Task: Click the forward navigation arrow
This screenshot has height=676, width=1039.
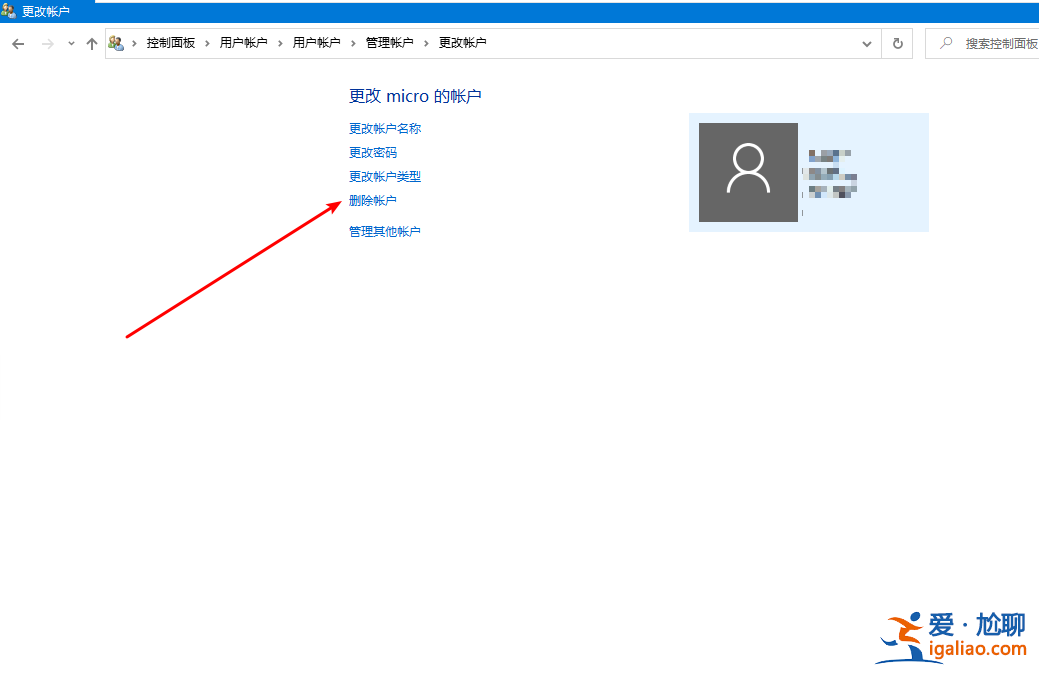Action: tap(47, 43)
